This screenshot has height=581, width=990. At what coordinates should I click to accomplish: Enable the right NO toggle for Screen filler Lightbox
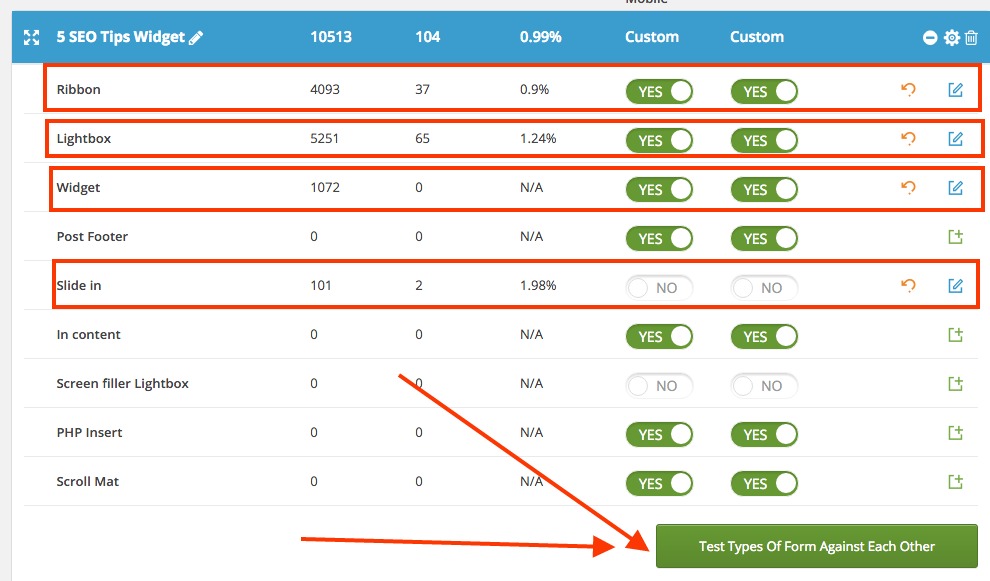click(764, 385)
